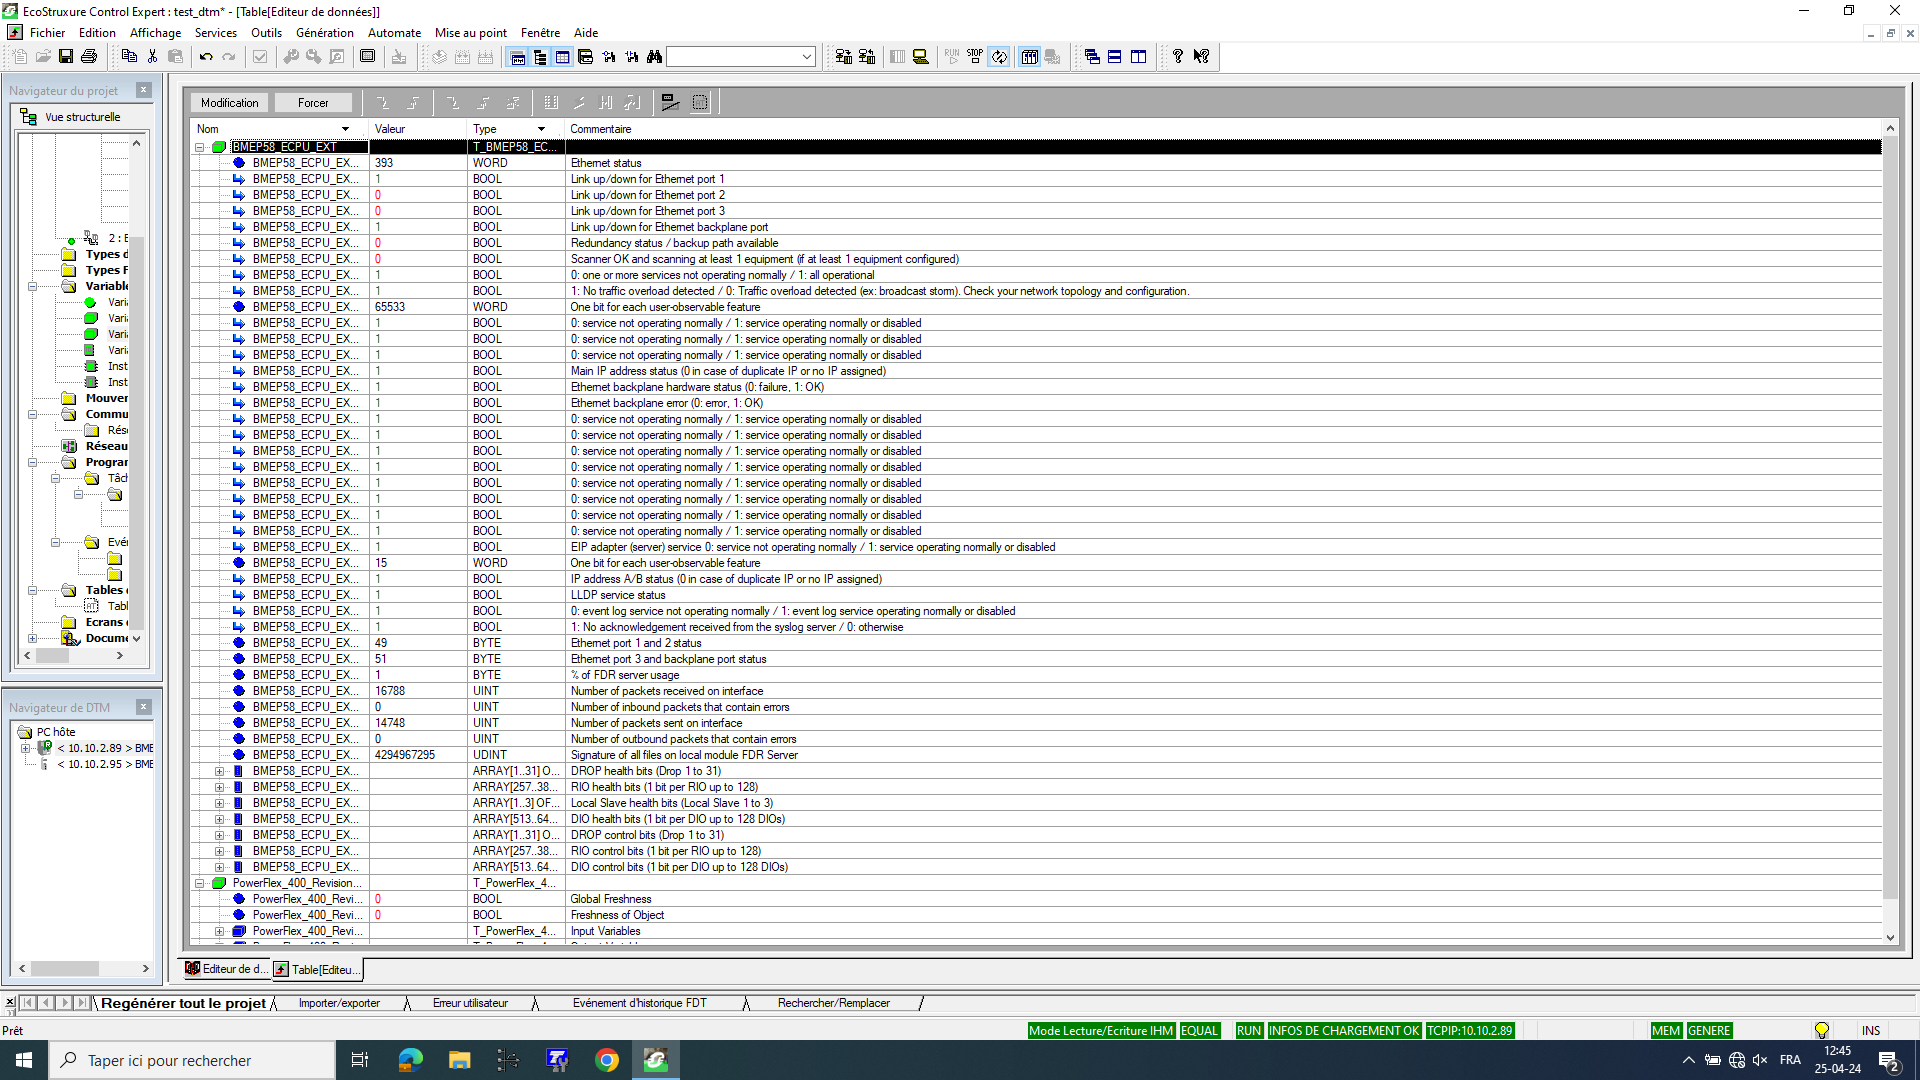
Task: Click the Print icon in toolbar
Action: 88,57
